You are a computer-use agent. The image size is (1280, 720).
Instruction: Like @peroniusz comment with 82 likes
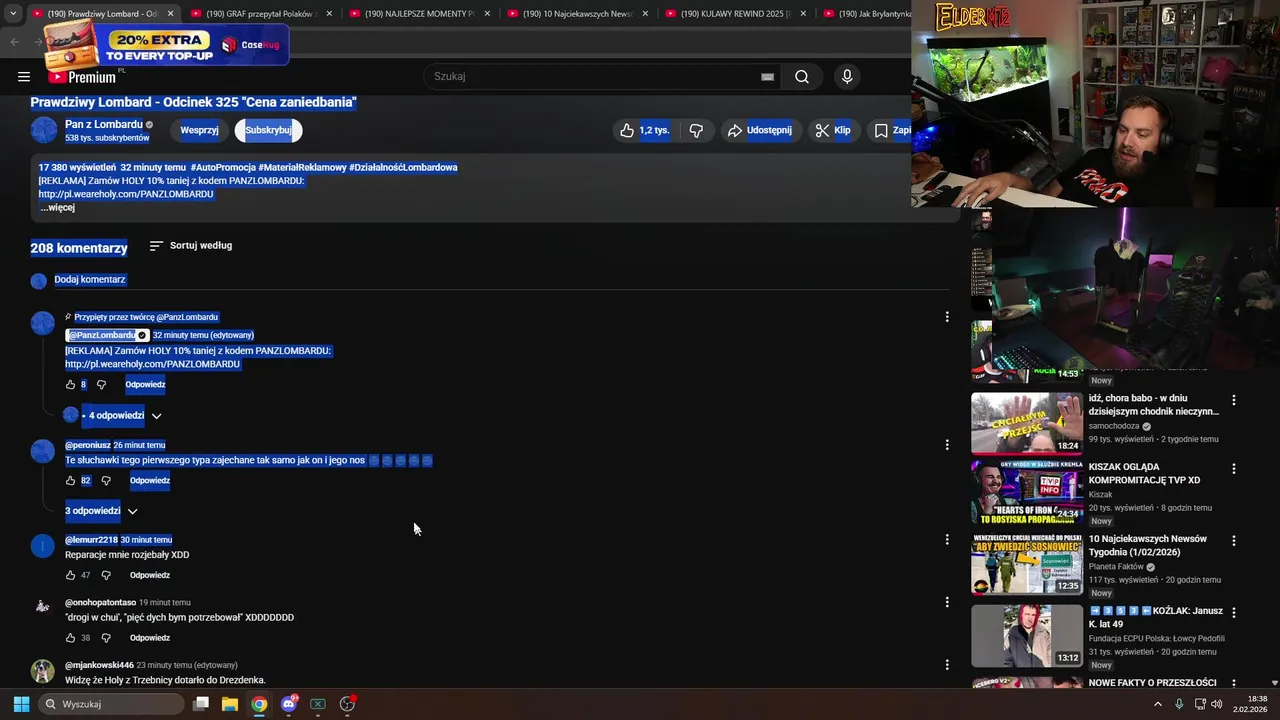coord(70,480)
